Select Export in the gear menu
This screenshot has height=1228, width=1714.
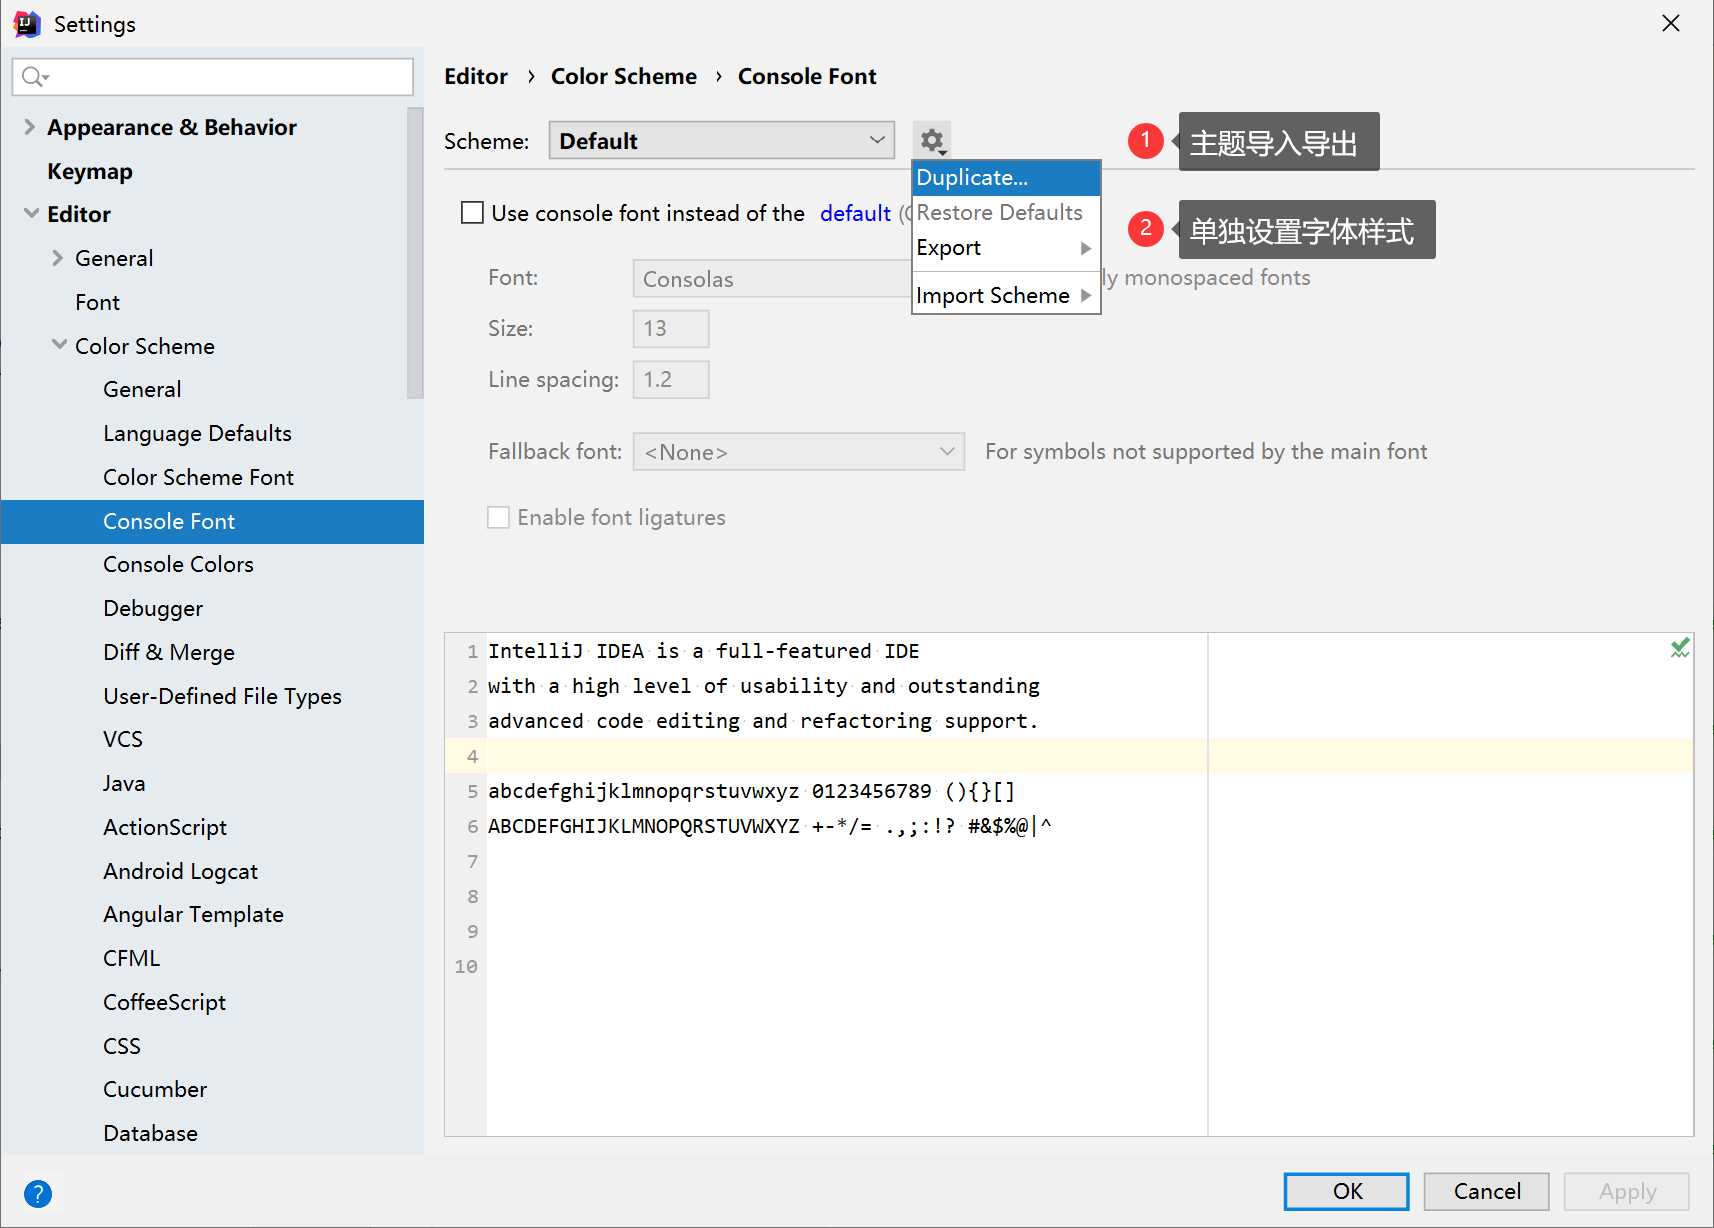click(x=1006, y=248)
